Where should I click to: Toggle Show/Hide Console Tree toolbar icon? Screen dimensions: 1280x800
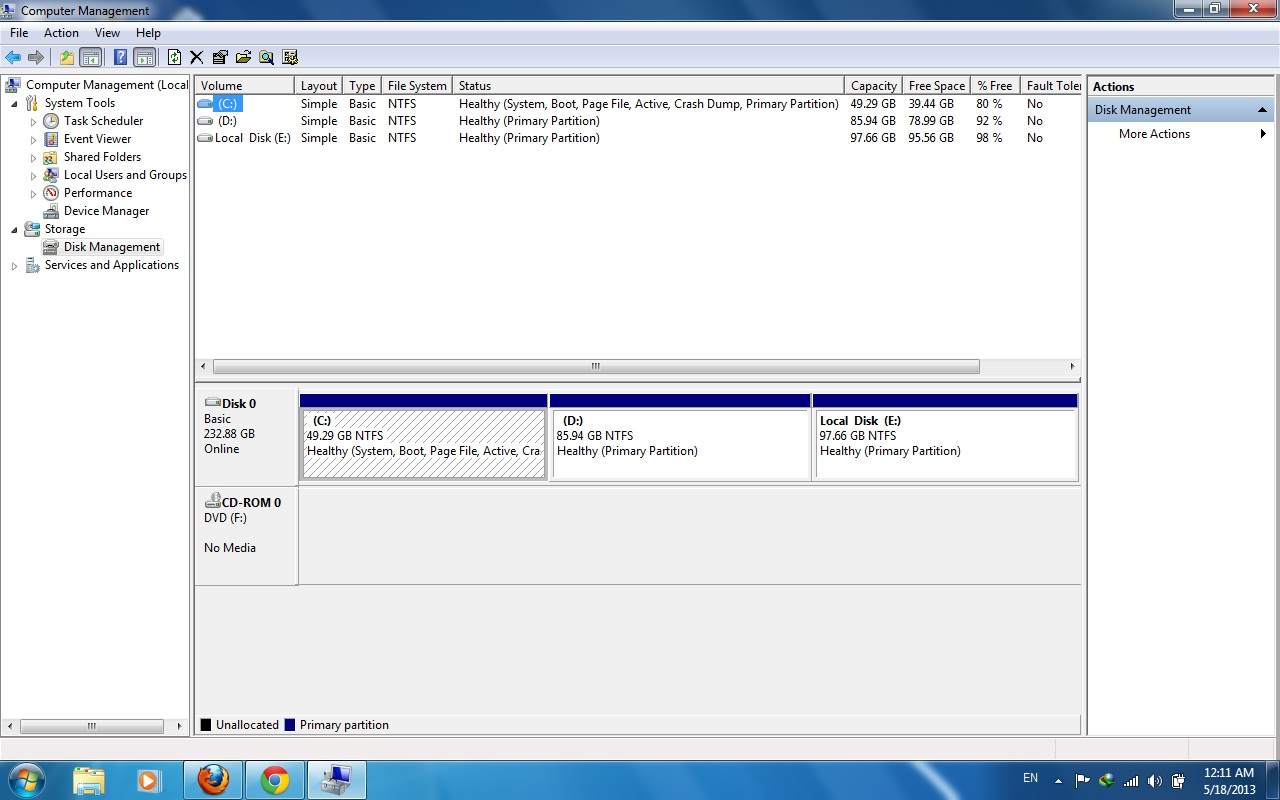(x=91, y=58)
